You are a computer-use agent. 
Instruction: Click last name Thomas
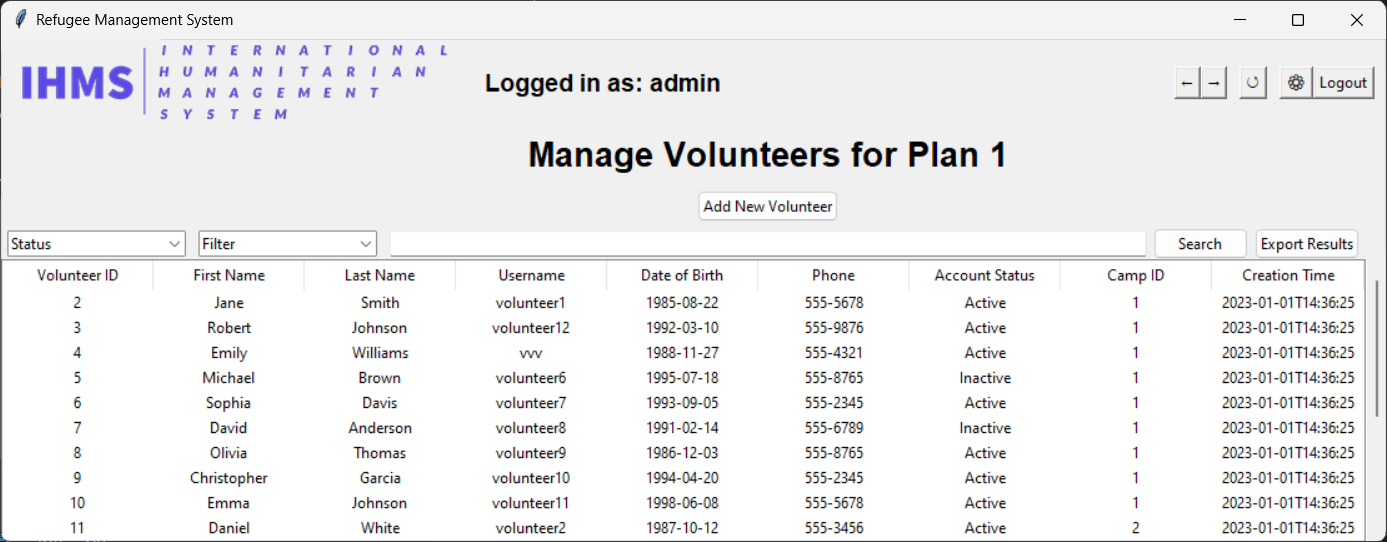[x=380, y=453]
